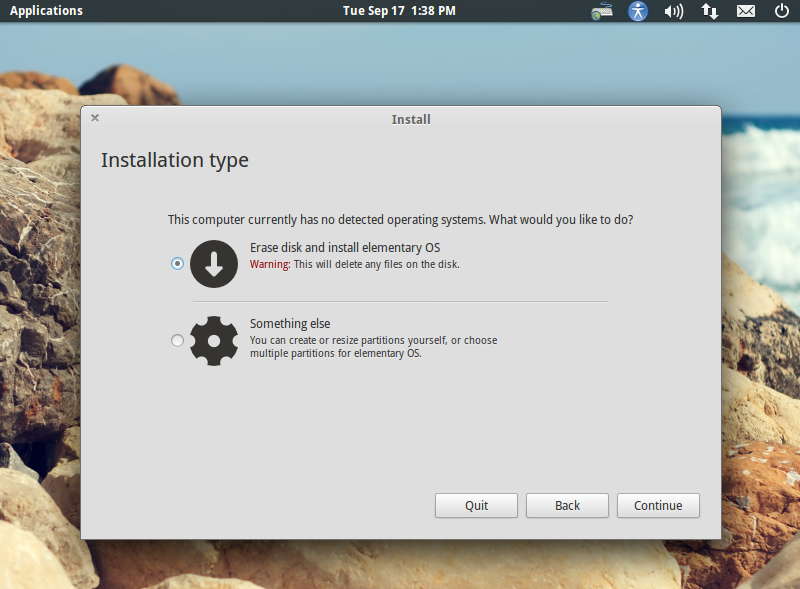
Task: Click the Installation type heading
Action: pos(174,160)
